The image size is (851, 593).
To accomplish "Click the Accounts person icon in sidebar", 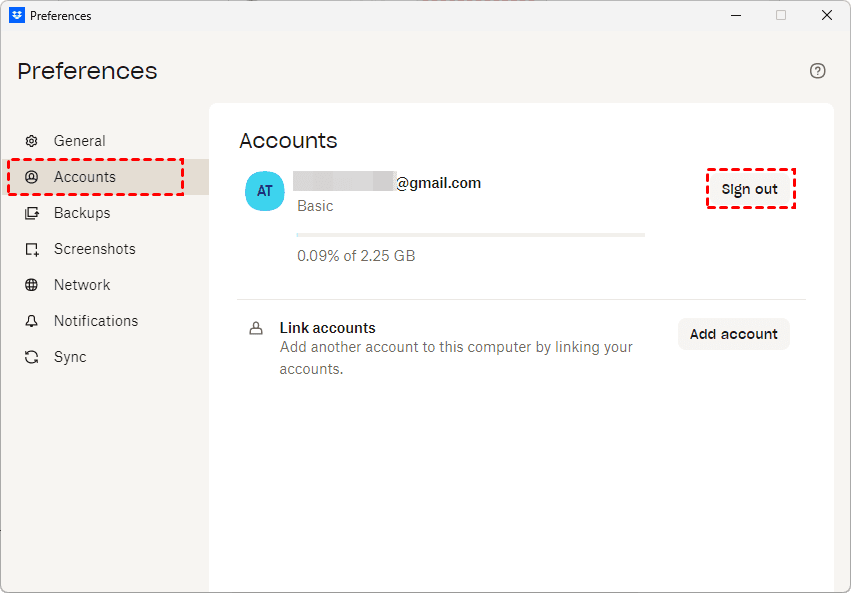I will pos(32,177).
